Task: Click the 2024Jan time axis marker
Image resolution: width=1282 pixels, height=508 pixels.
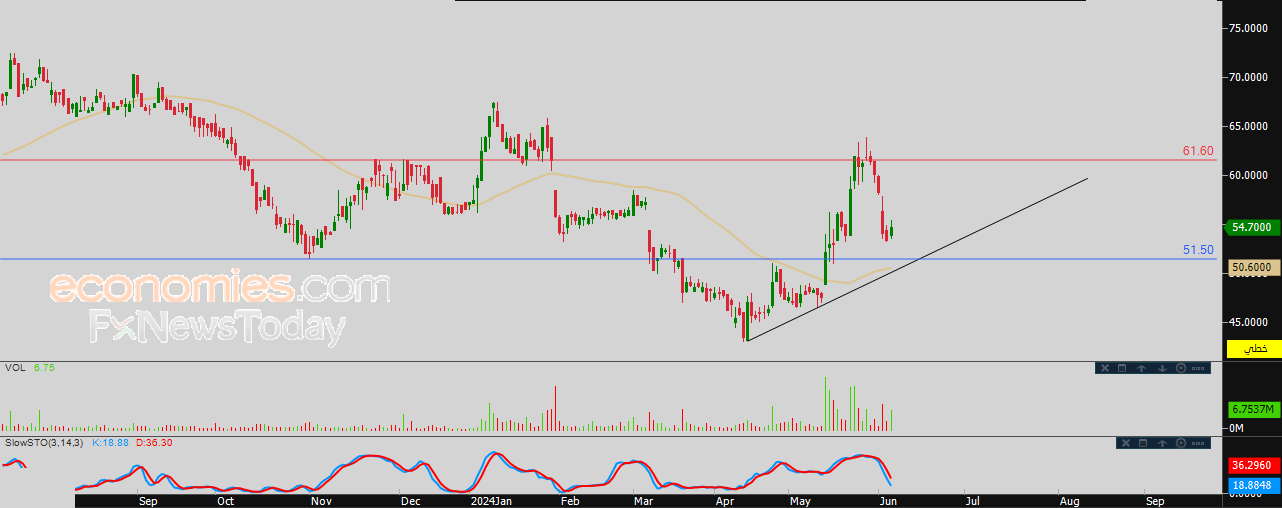Action: coord(492,499)
